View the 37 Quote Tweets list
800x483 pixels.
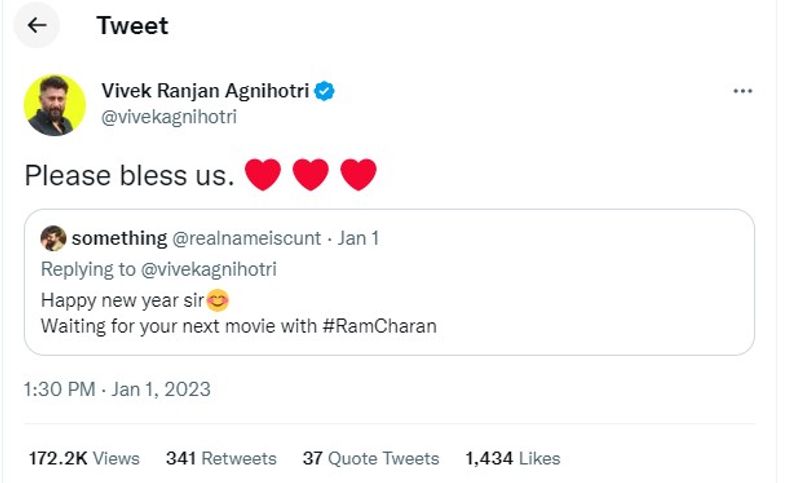point(370,458)
